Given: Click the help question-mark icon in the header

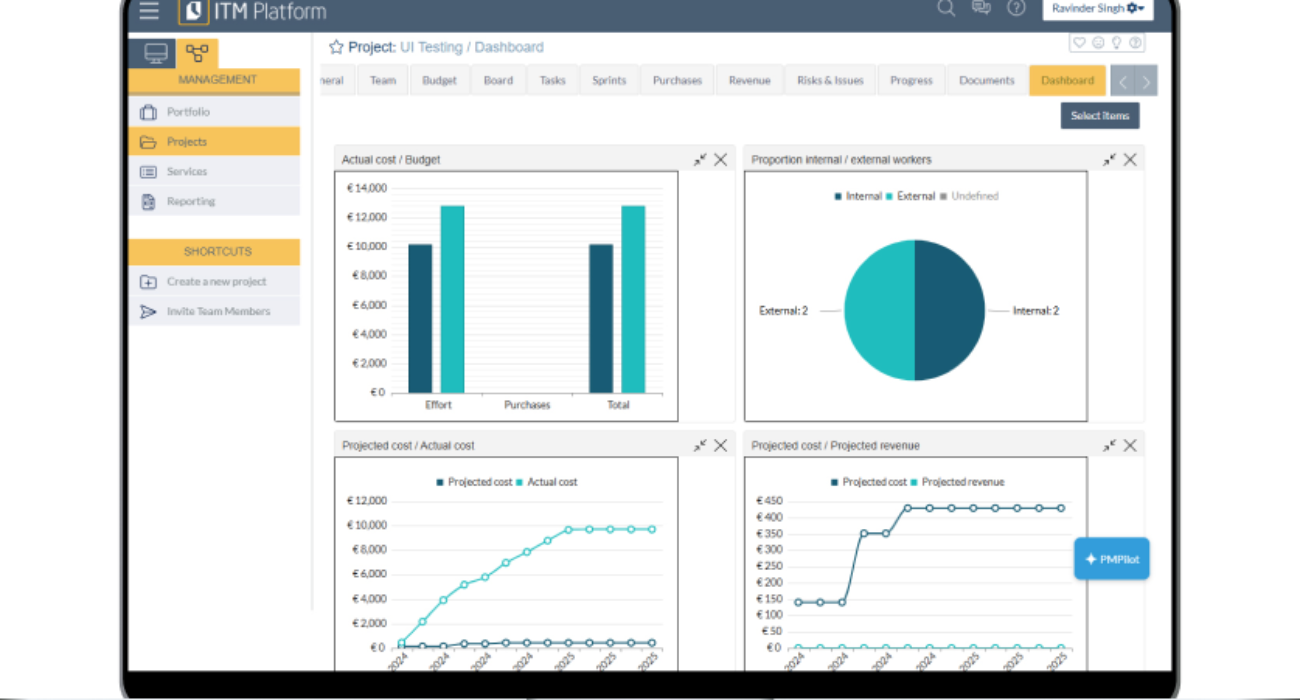Looking at the screenshot, I should click(1016, 9).
